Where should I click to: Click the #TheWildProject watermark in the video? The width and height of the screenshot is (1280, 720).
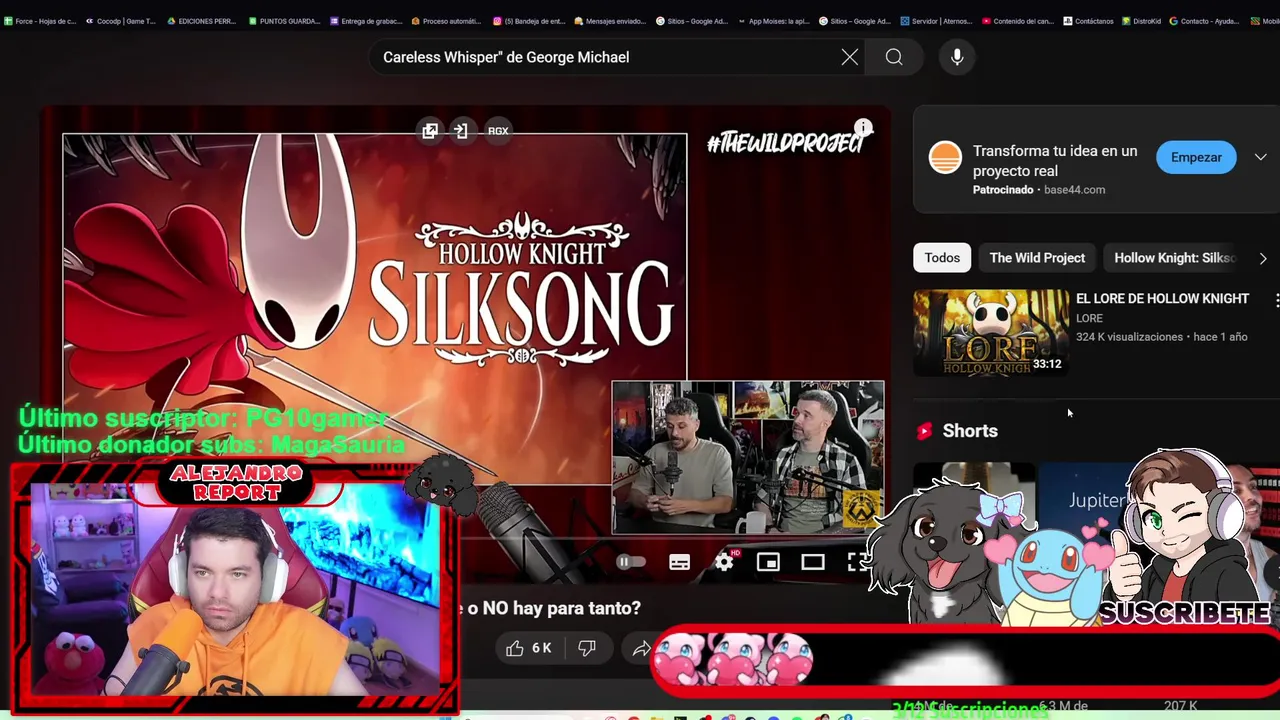click(784, 144)
